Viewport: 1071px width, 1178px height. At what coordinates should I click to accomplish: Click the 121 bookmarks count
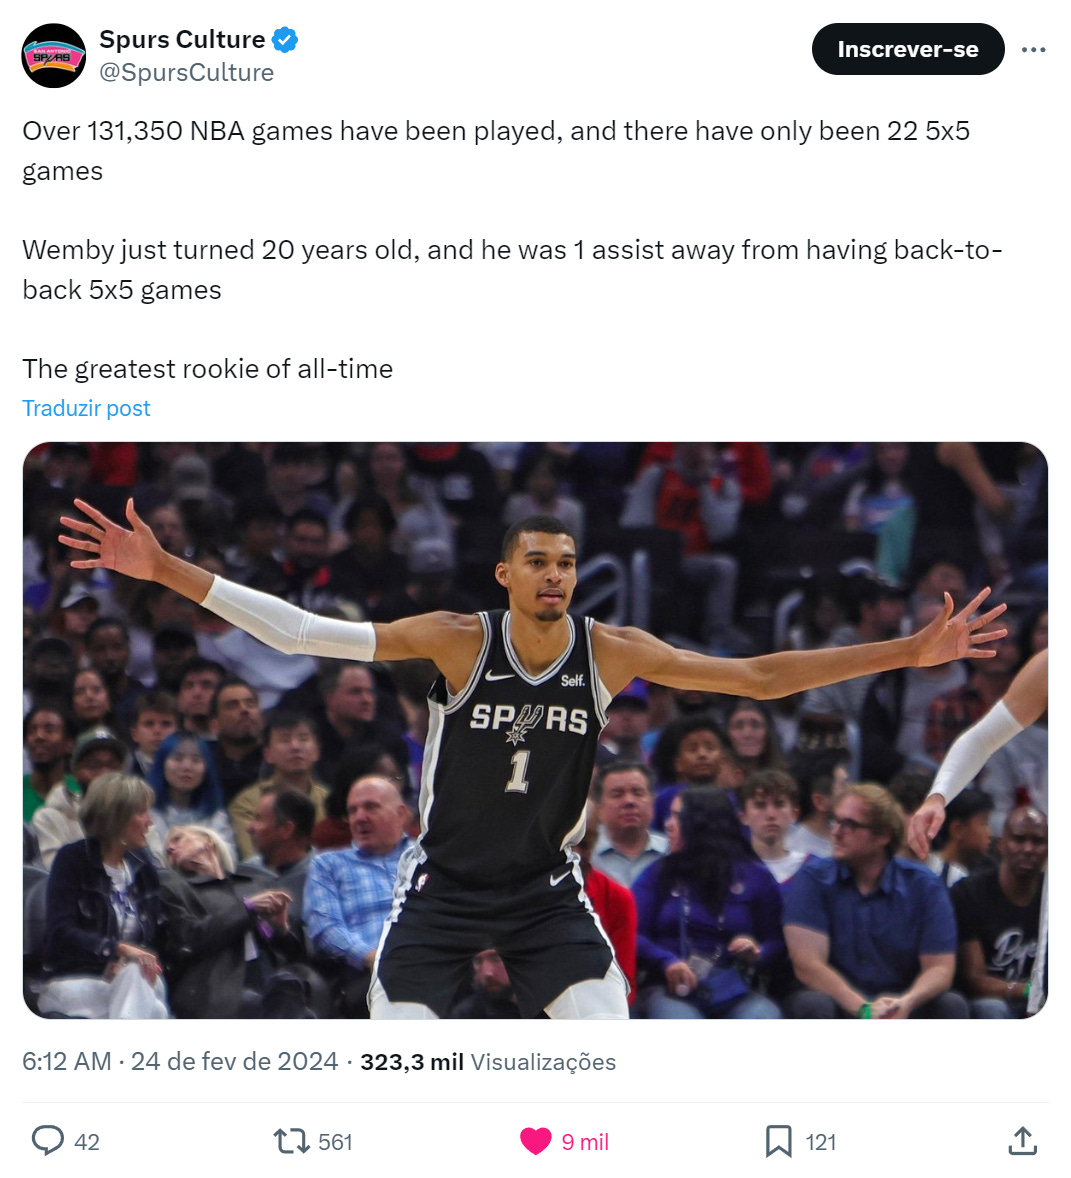pos(820,1142)
